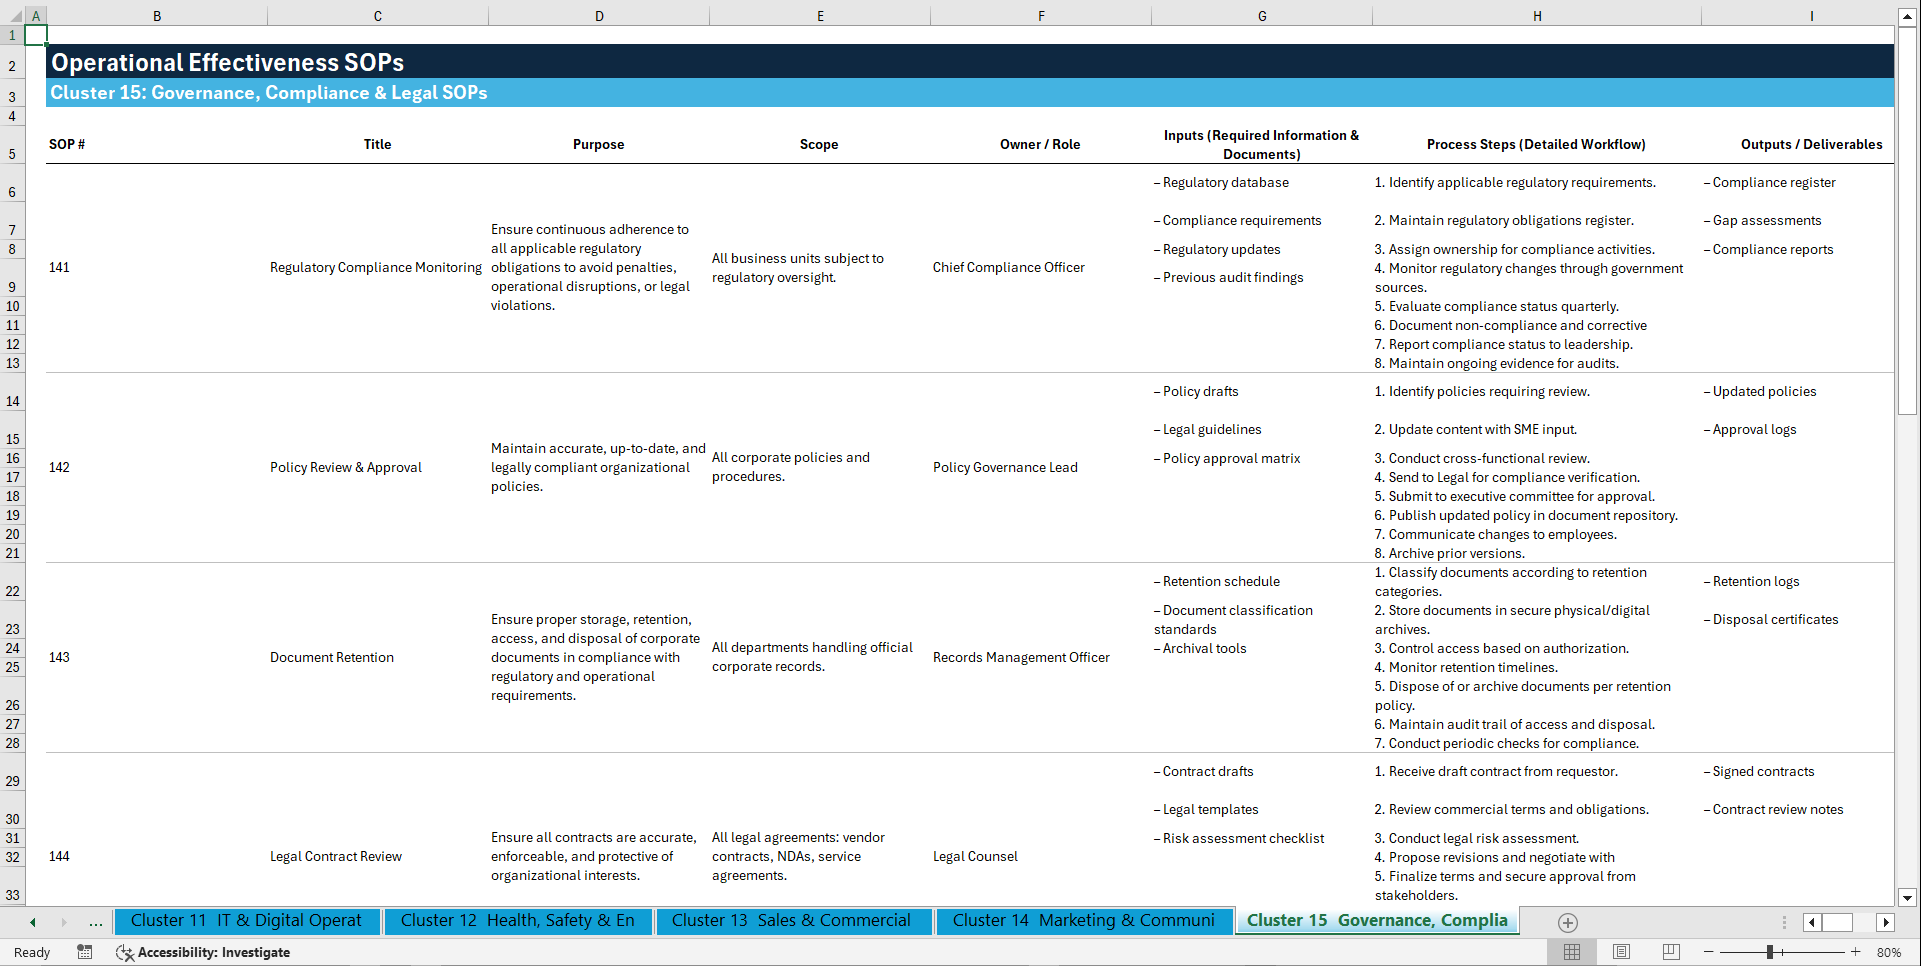Add a new sheet with the plus icon
1921x966 pixels.
(1568, 922)
